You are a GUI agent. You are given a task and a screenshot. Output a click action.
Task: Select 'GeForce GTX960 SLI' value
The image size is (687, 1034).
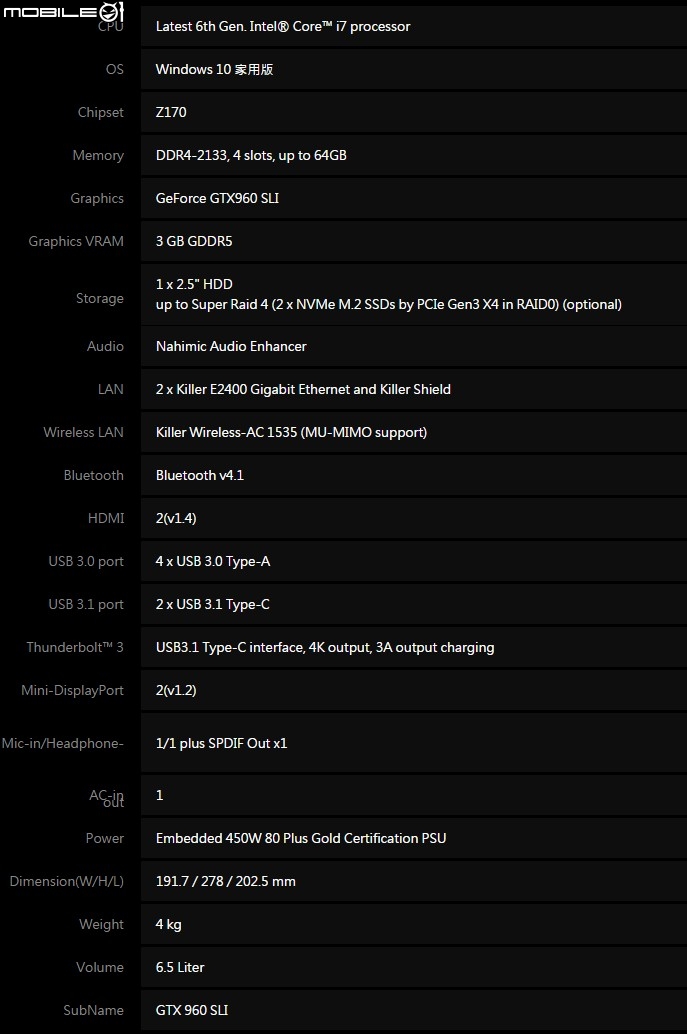[217, 198]
